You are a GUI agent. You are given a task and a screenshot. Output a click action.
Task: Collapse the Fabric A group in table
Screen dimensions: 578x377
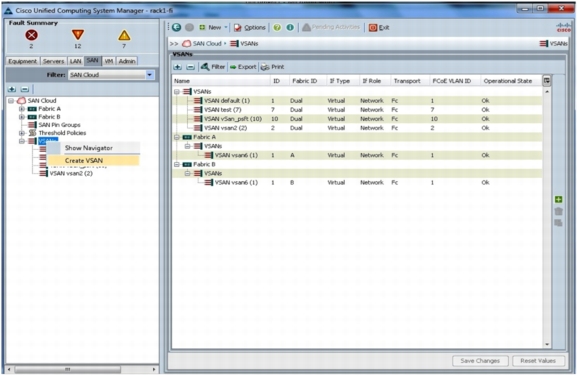[177, 137]
